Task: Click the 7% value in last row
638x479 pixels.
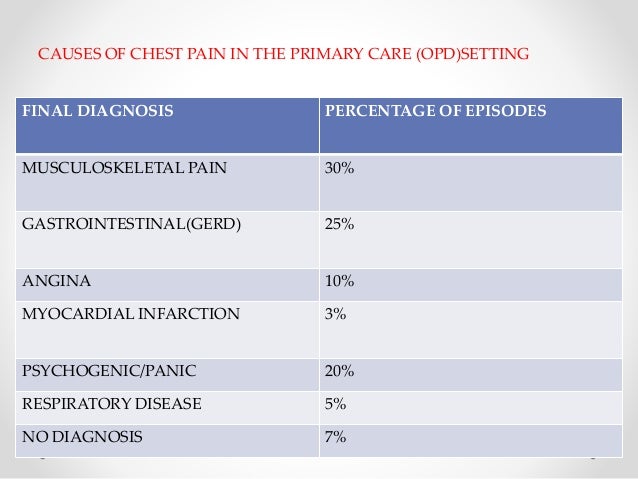Action: 335,437
